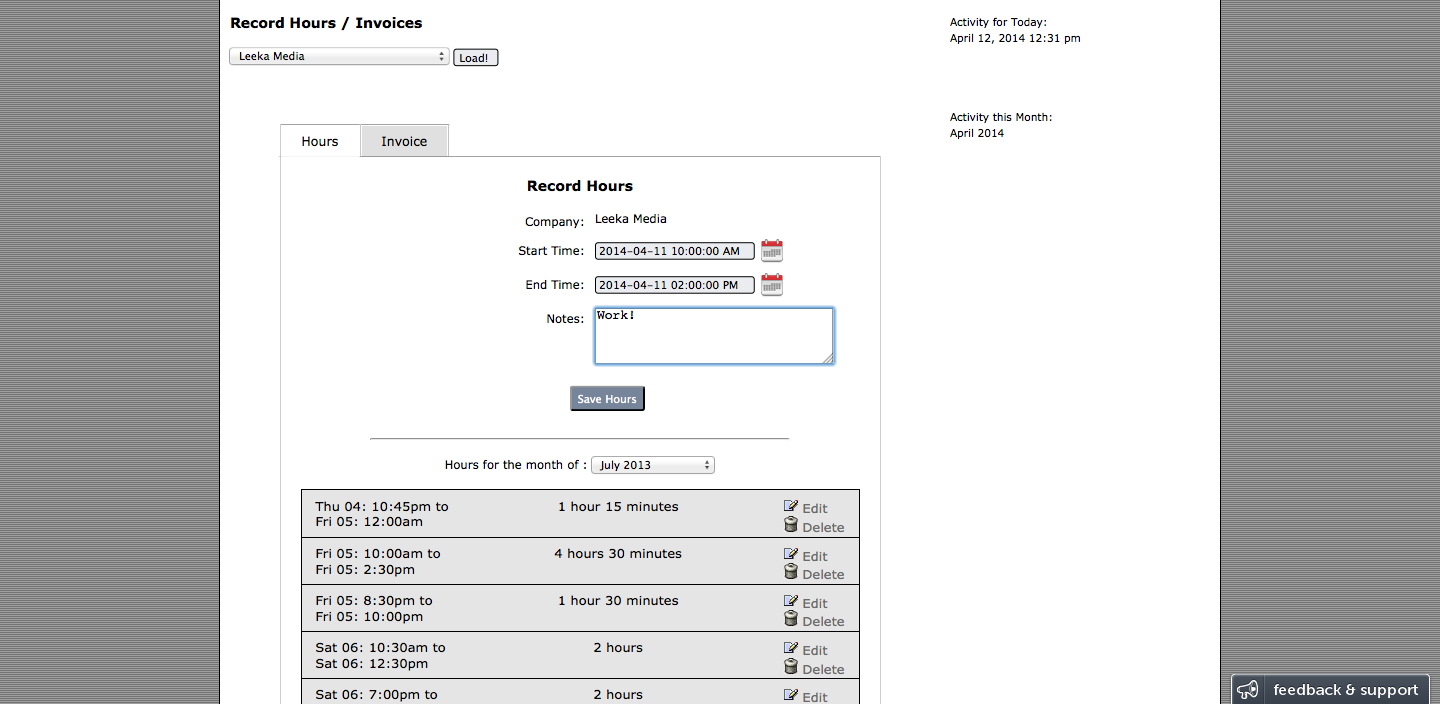
Task: Expand the July 2013 month dropdown
Action: (x=652, y=465)
